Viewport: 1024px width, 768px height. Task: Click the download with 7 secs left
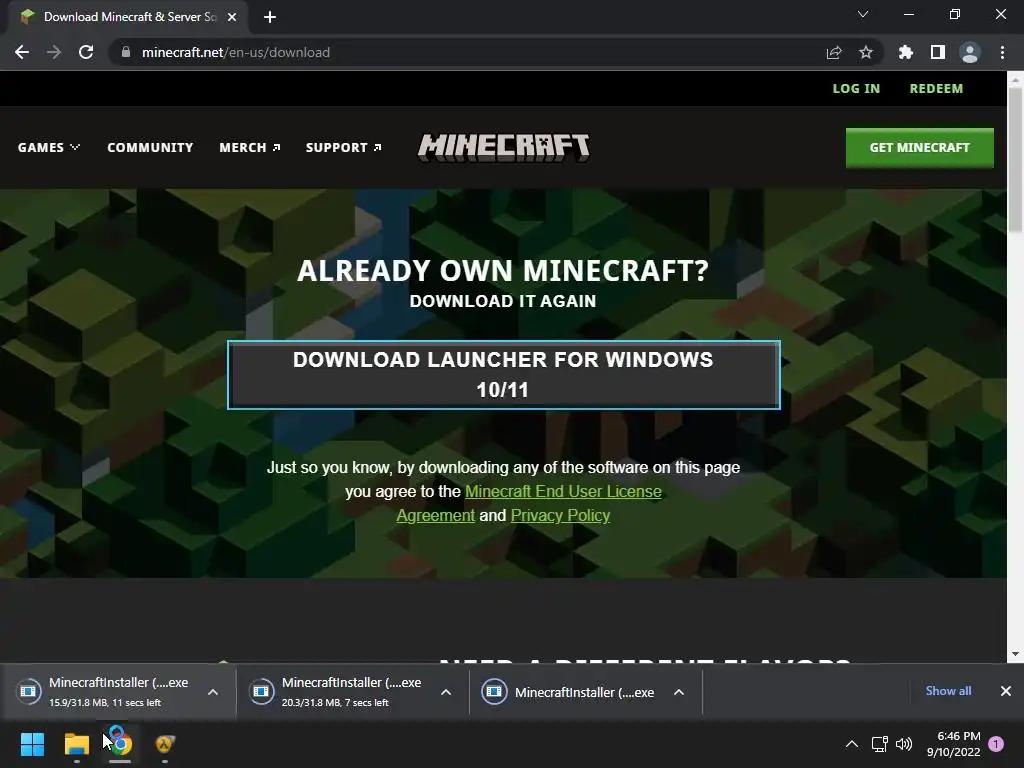342,692
